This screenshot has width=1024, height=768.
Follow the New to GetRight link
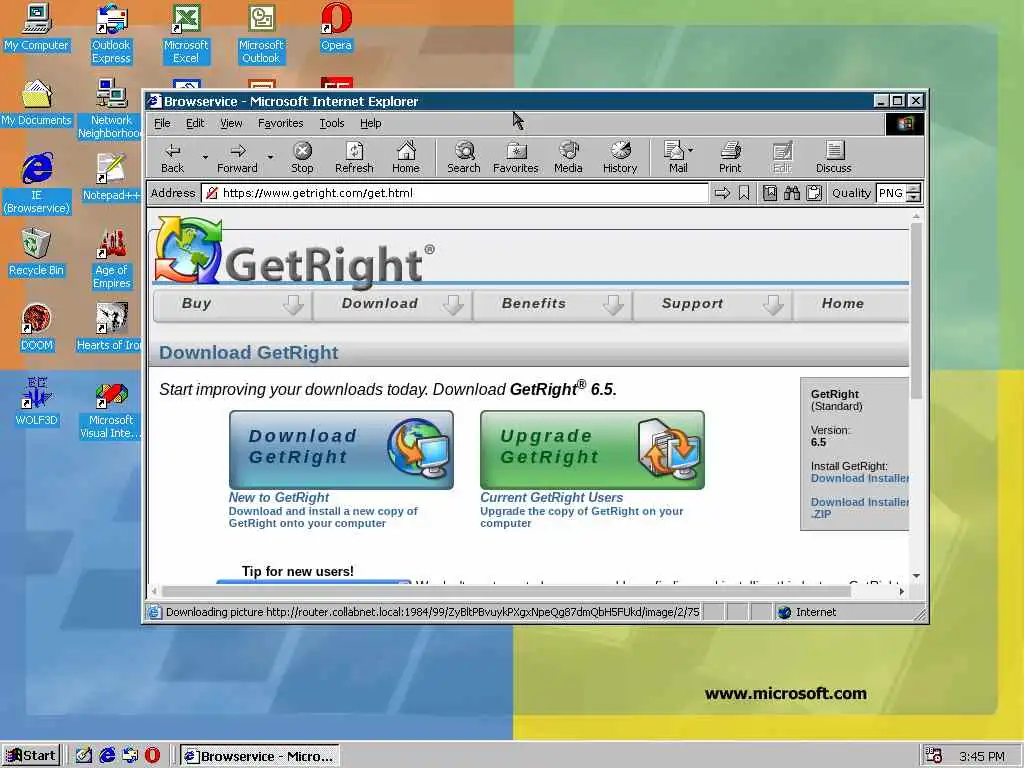coord(279,498)
